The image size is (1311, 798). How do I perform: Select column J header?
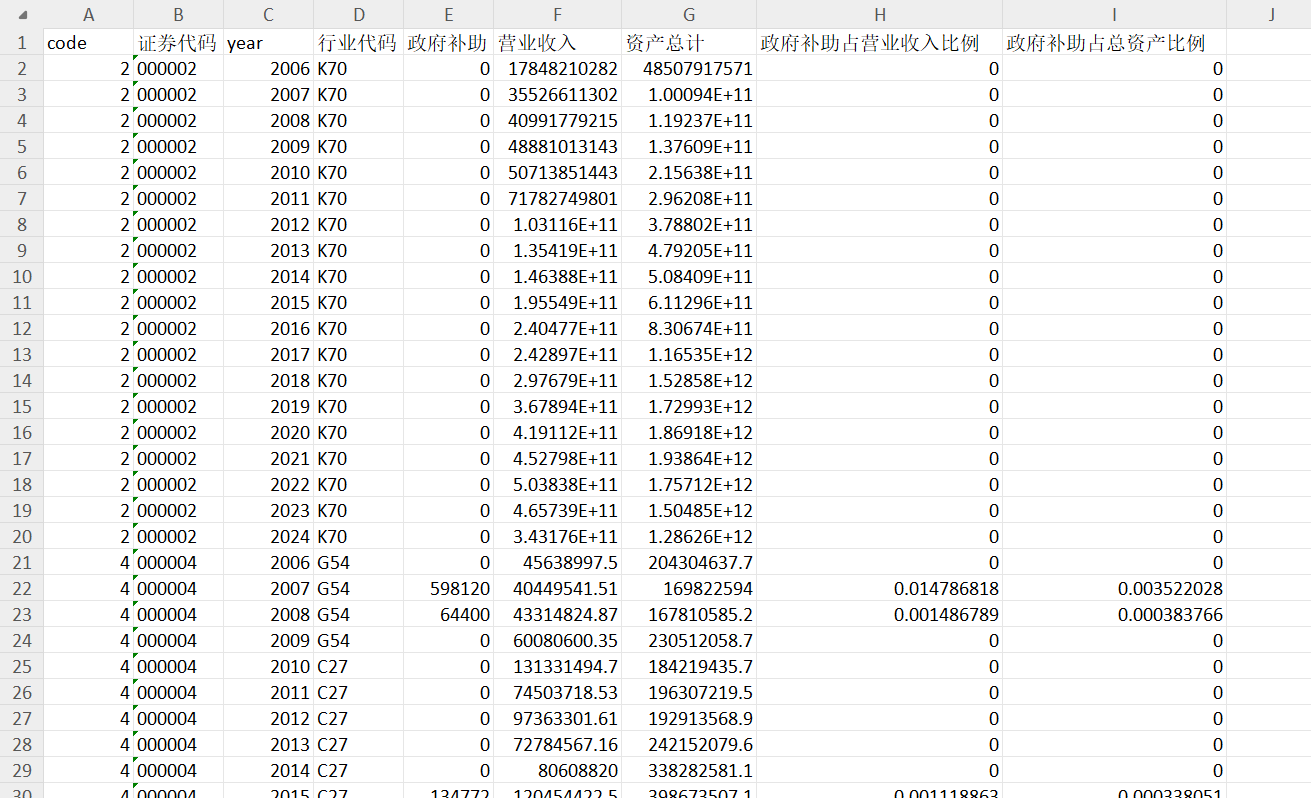point(1269,15)
